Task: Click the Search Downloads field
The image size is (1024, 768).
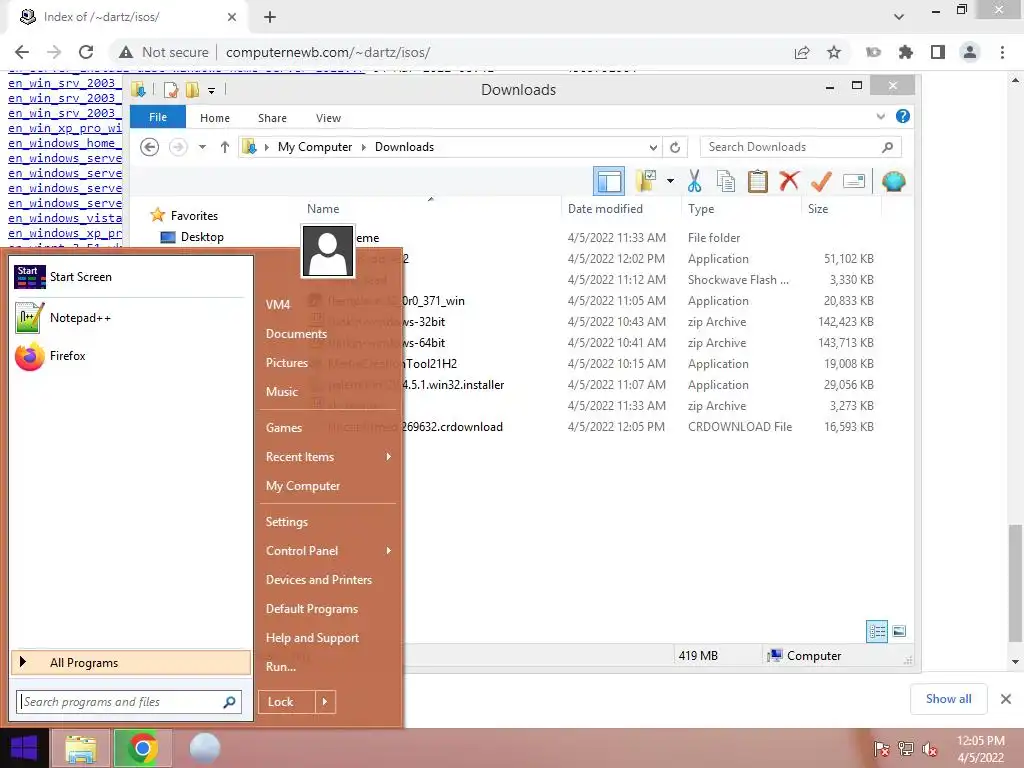Action: 800,147
